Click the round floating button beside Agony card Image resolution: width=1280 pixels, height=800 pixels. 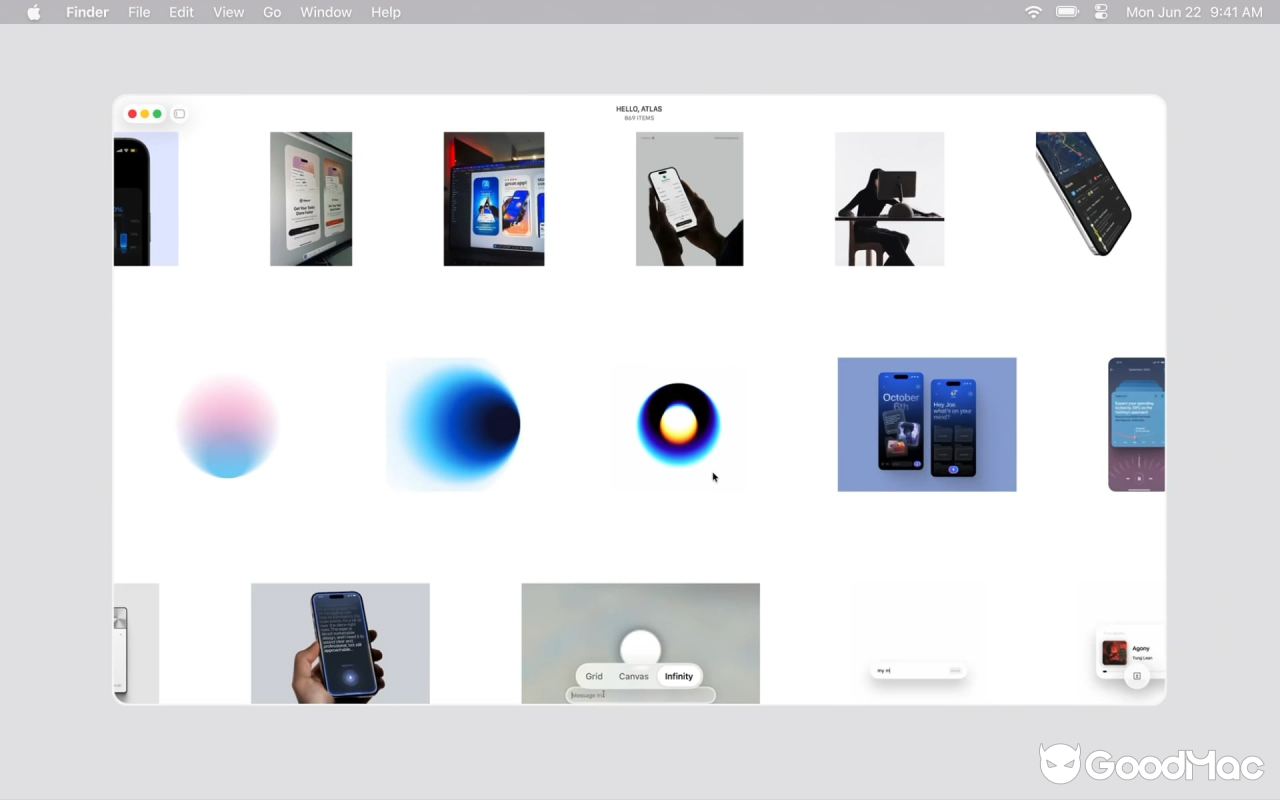click(1137, 677)
